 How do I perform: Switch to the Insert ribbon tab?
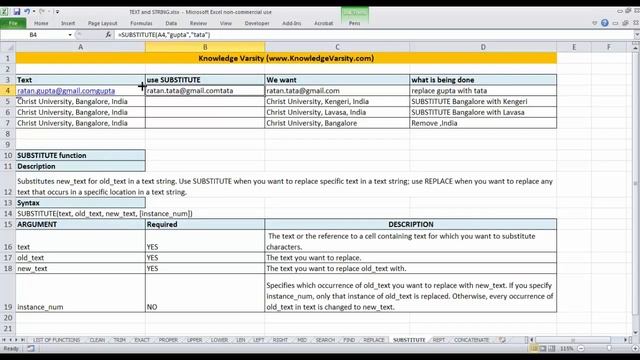(68, 23)
